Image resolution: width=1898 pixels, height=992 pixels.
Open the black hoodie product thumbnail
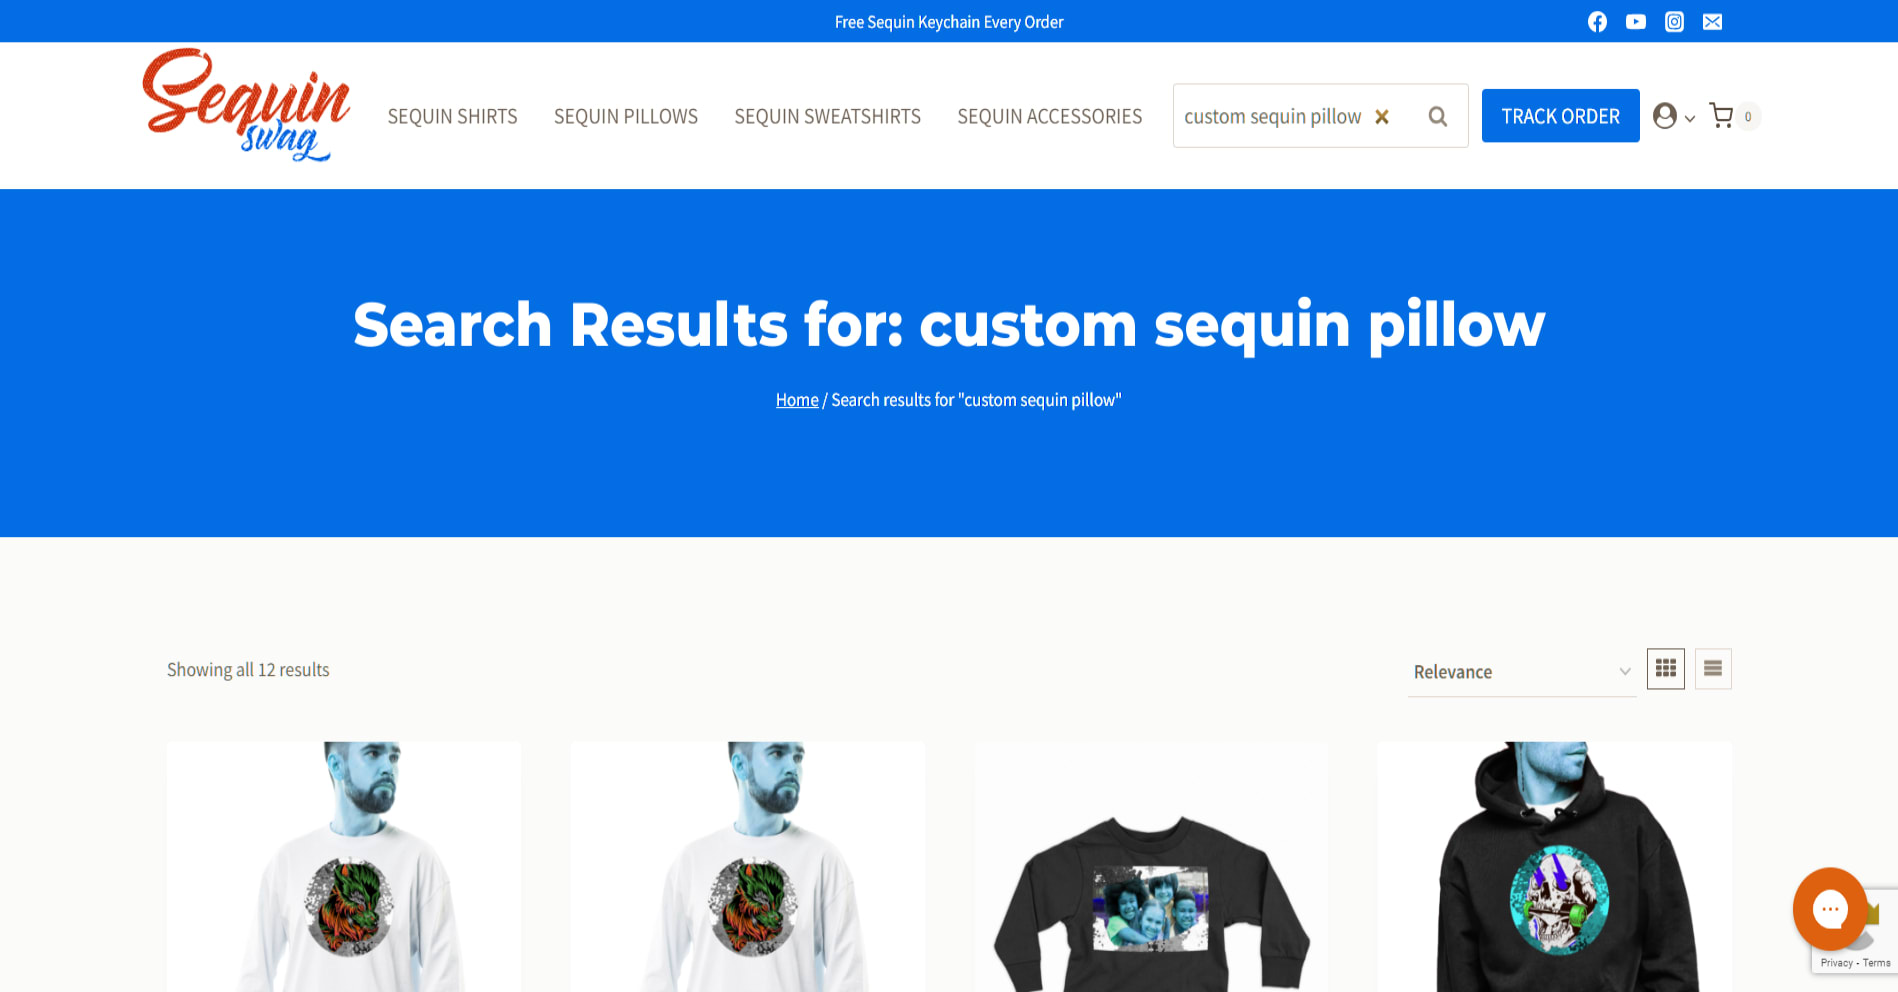(x=1554, y=866)
